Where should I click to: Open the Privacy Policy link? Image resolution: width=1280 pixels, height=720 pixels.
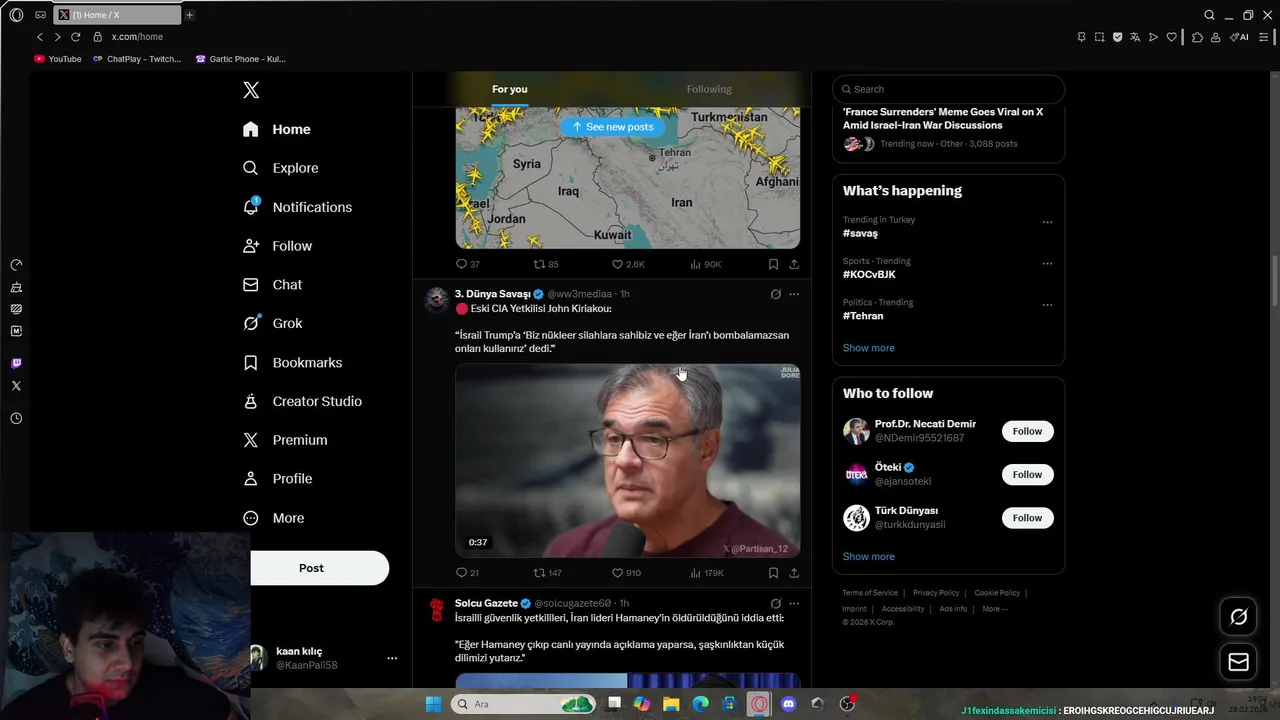pyautogui.click(x=936, y=593)
